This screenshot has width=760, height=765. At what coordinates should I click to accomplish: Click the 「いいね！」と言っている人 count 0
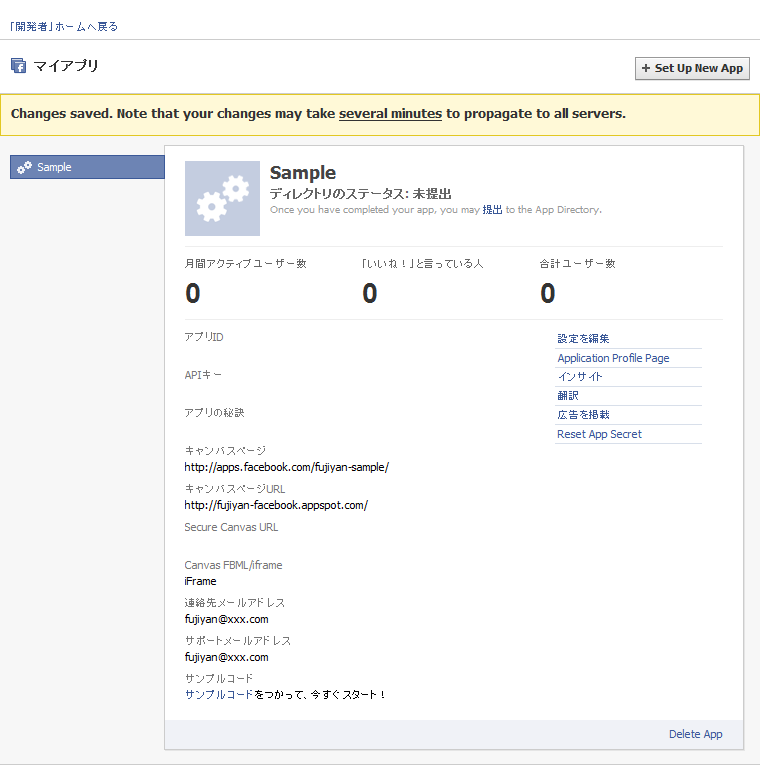[370, 293]
